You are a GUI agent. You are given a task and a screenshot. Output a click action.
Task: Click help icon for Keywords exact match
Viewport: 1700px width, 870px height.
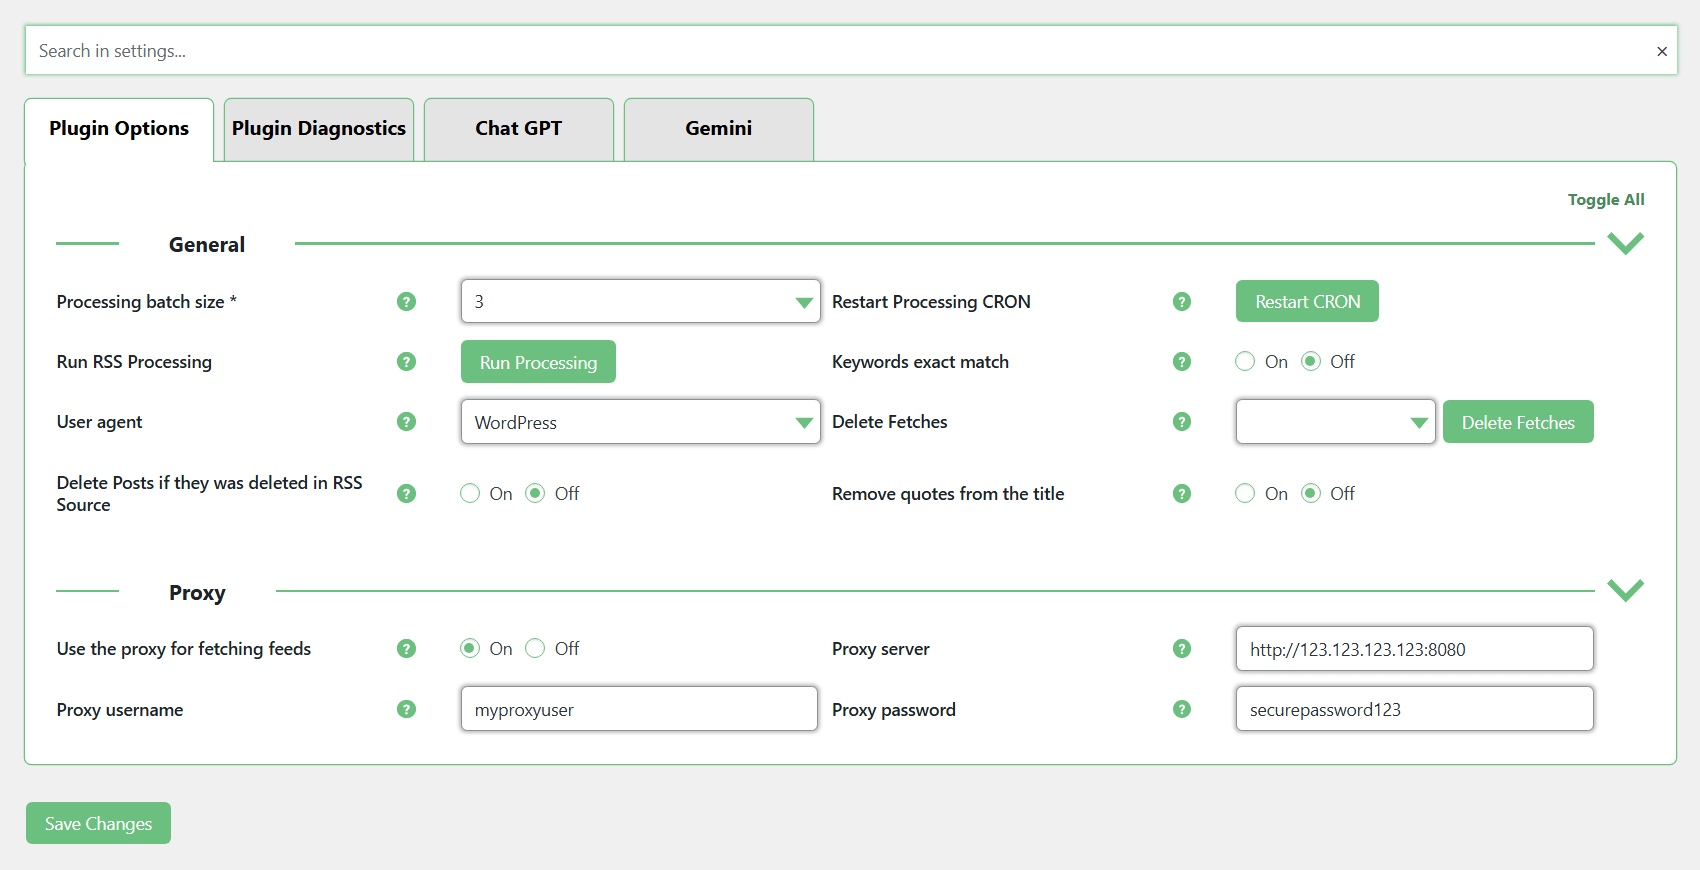[1182, 362]
